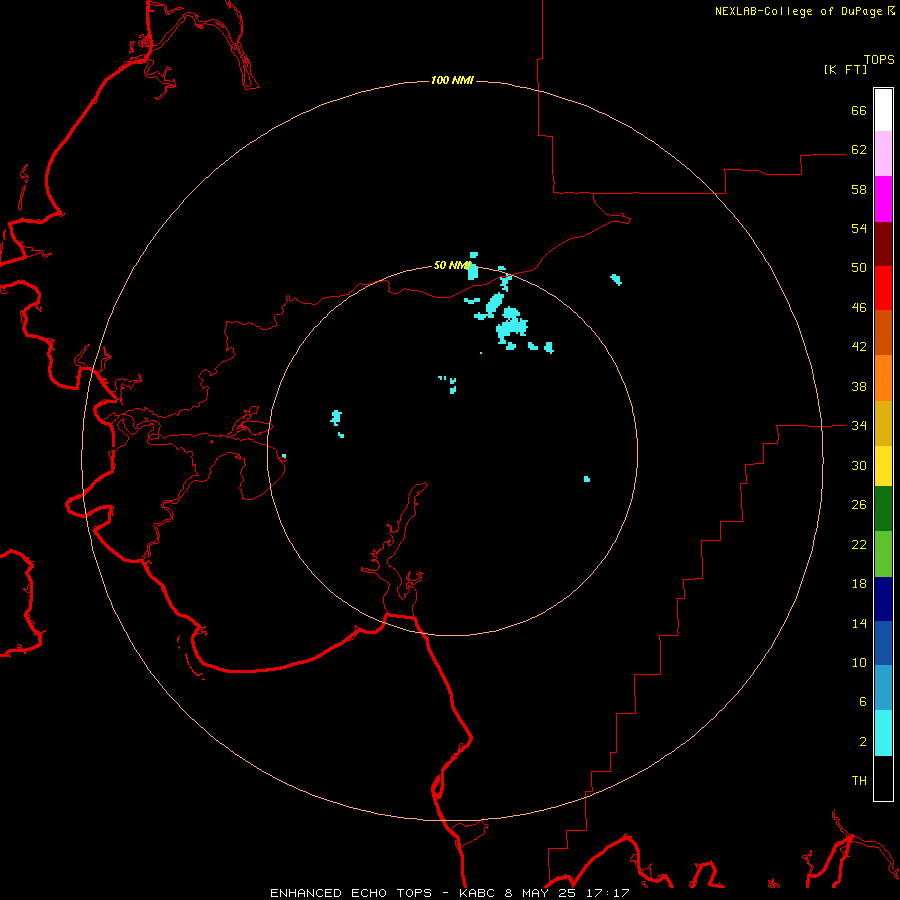Pick the dark orange legend swatch
The image size is (900, 900).
click(x=883, y=333)
